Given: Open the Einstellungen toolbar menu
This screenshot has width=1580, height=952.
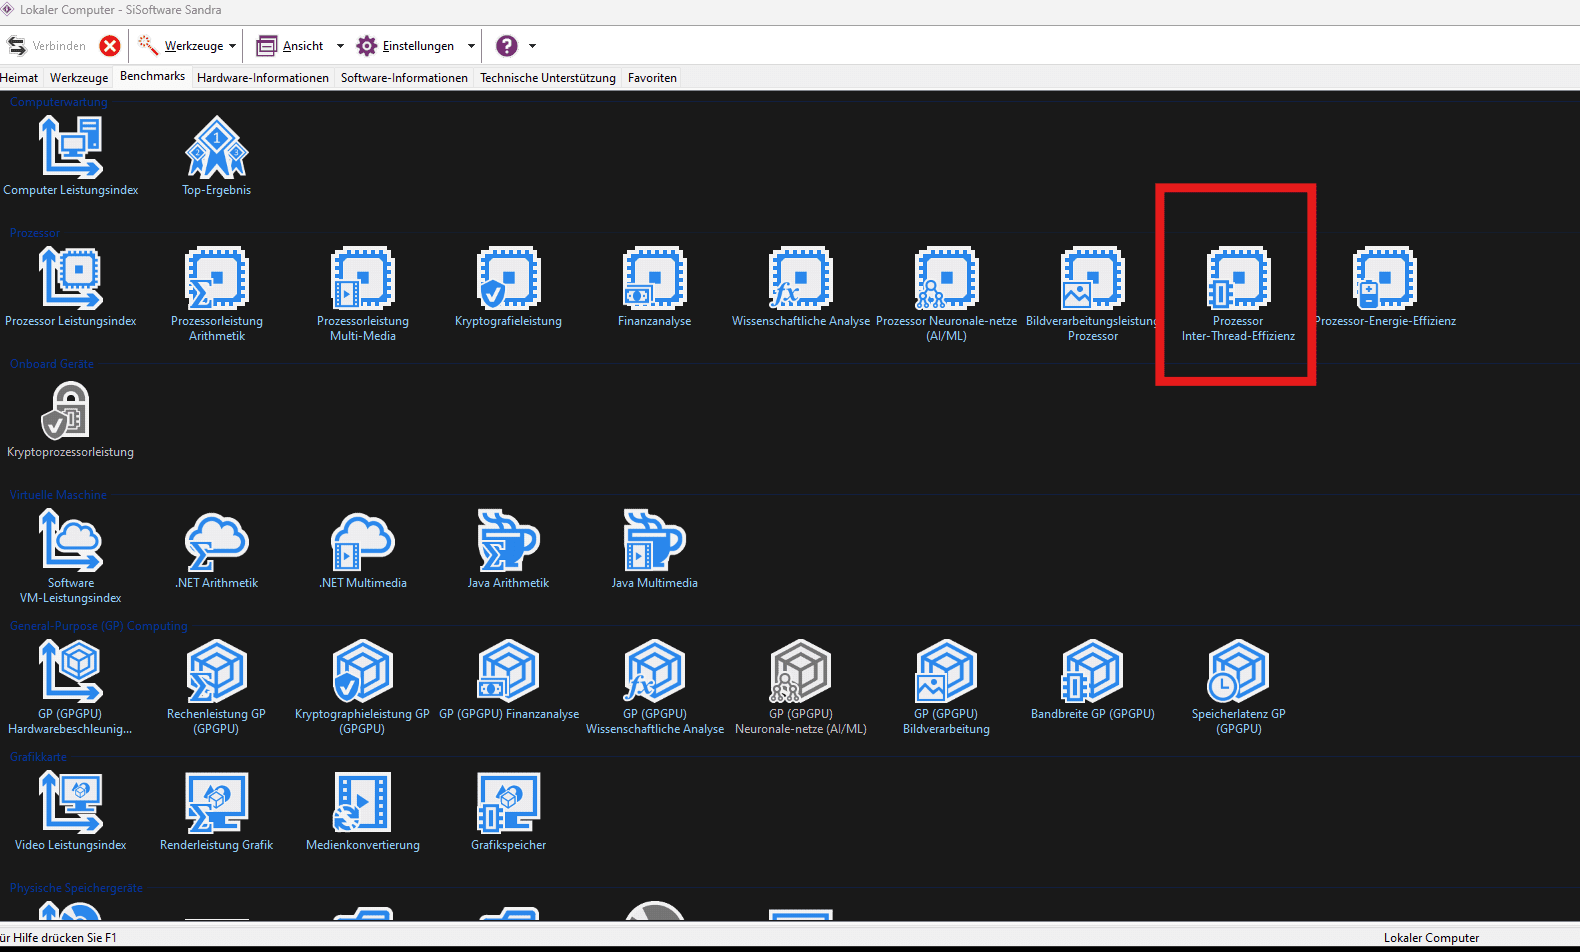Looking at the screenshot, I should (406, 46).
